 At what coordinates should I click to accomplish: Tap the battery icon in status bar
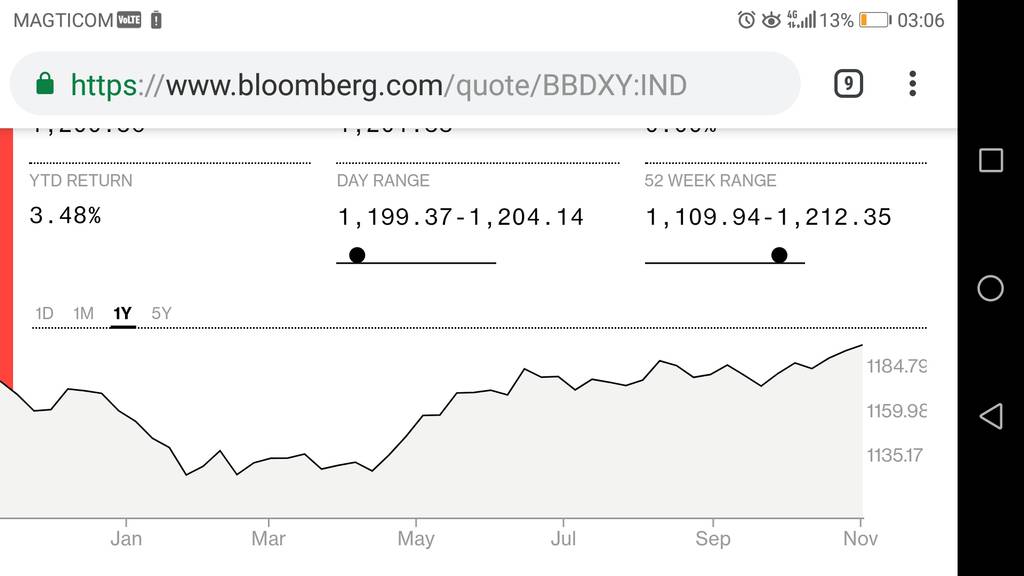(x=874, y=20)
